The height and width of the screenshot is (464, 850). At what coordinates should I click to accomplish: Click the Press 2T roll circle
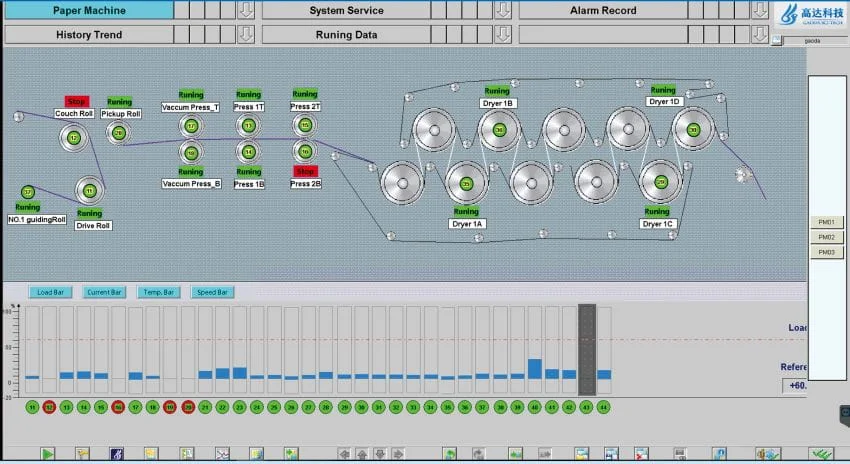[305, 125]
